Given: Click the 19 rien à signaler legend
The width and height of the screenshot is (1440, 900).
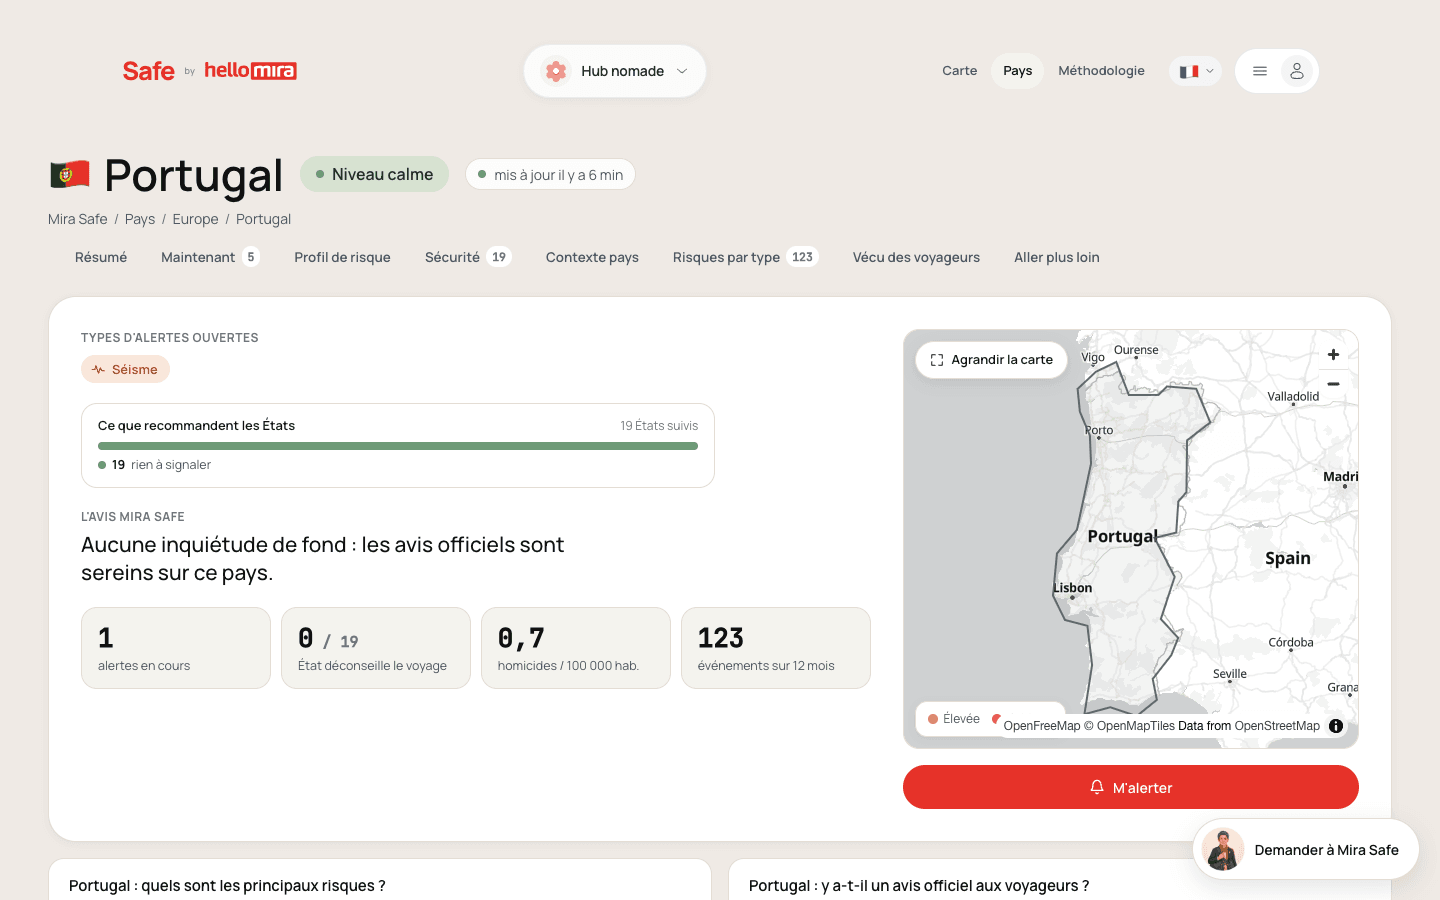Looking at the screenshot, I should pos(155,465).
